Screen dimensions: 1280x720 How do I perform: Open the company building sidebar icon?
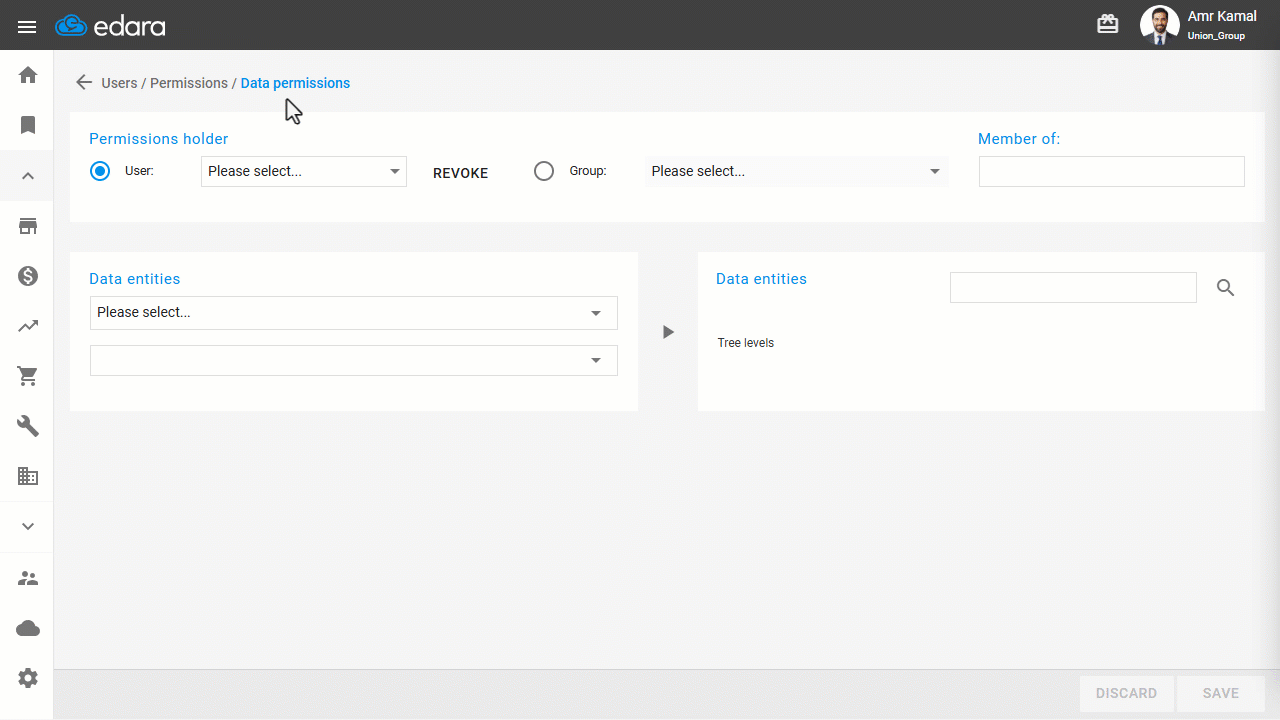(x=28, y=476)
